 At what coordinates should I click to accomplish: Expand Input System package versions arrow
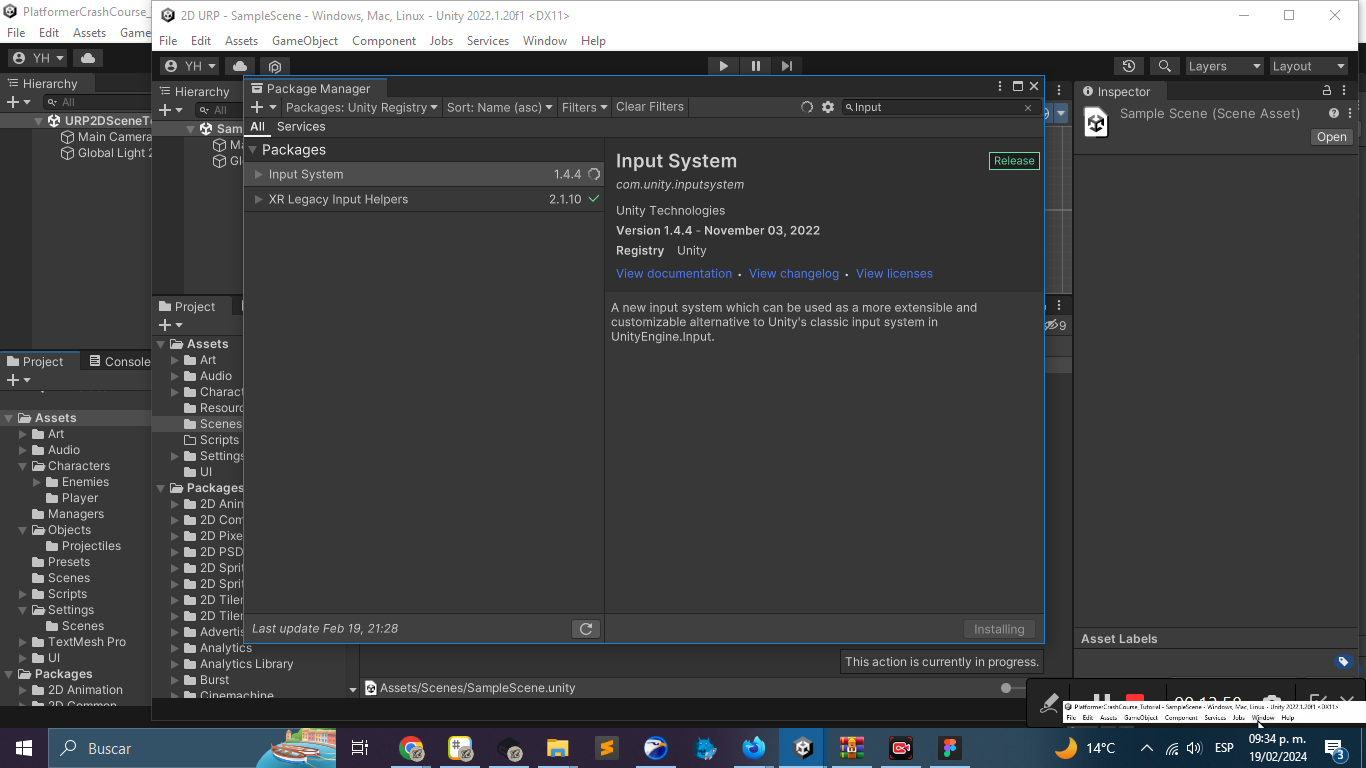259,174
